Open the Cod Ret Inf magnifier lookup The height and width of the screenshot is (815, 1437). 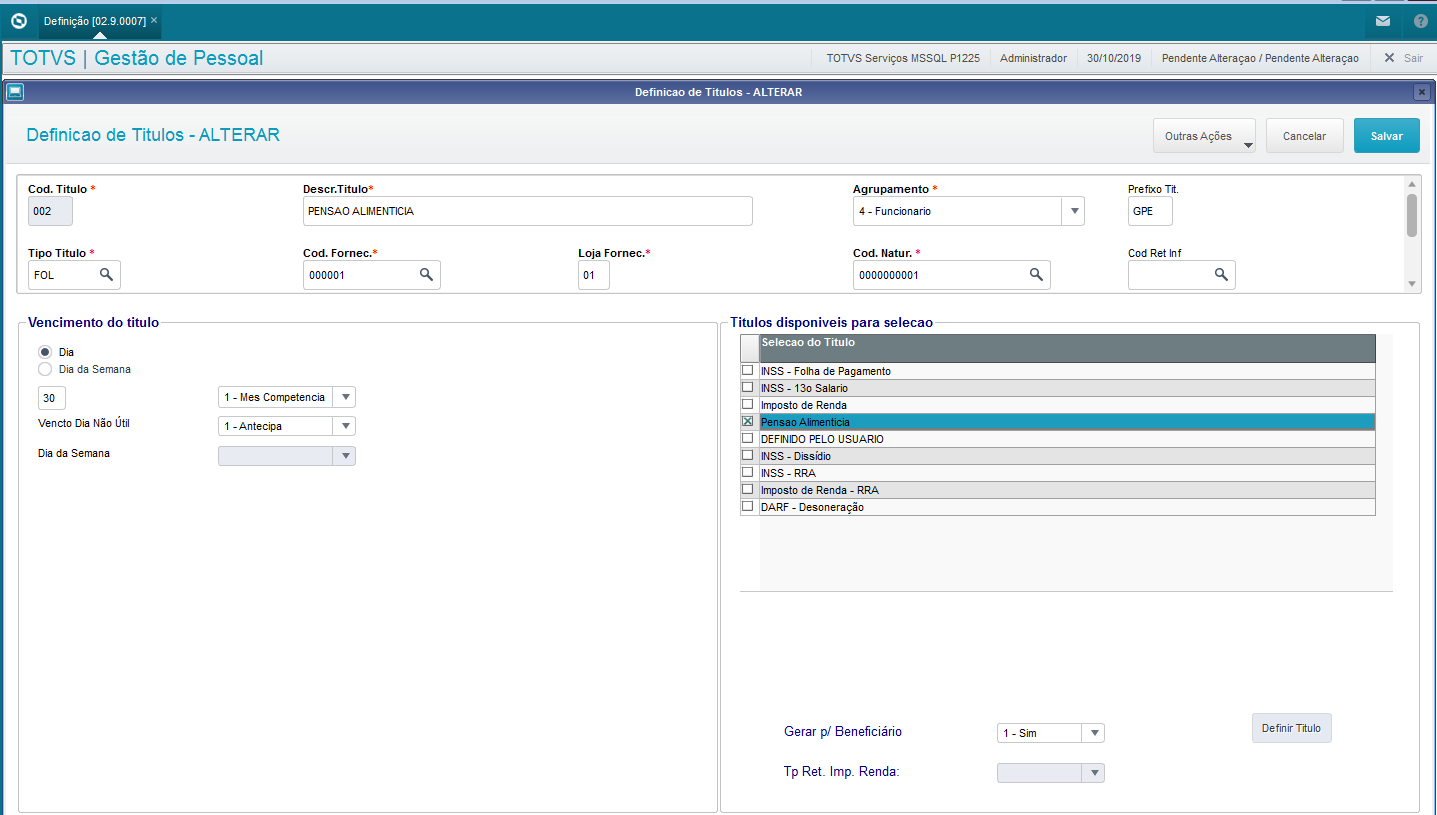[1221, 274]
